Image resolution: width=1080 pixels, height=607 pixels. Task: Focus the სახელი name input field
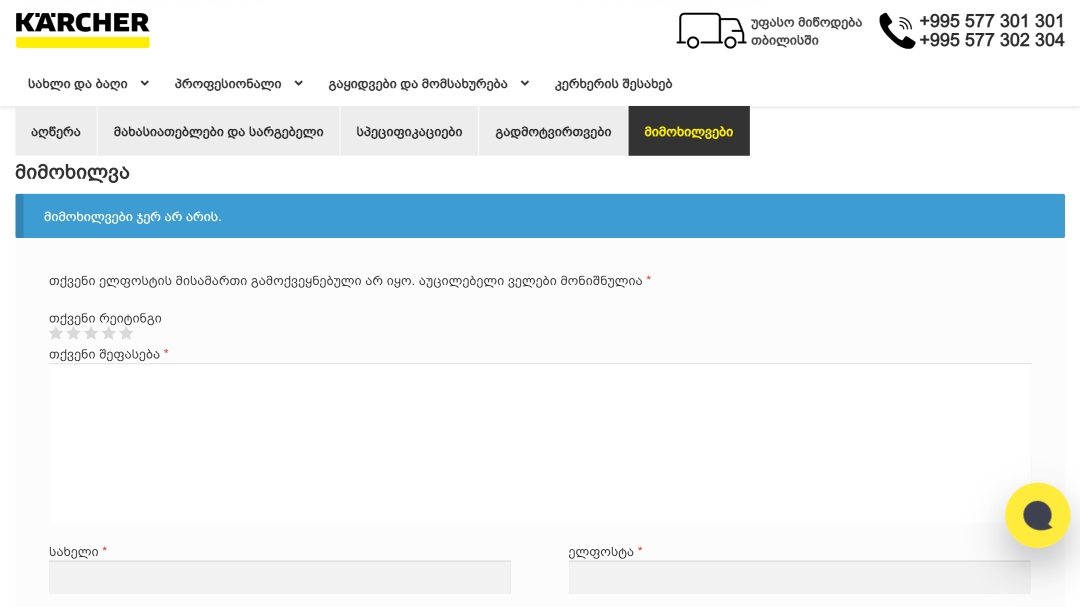(x=280, y=577)
